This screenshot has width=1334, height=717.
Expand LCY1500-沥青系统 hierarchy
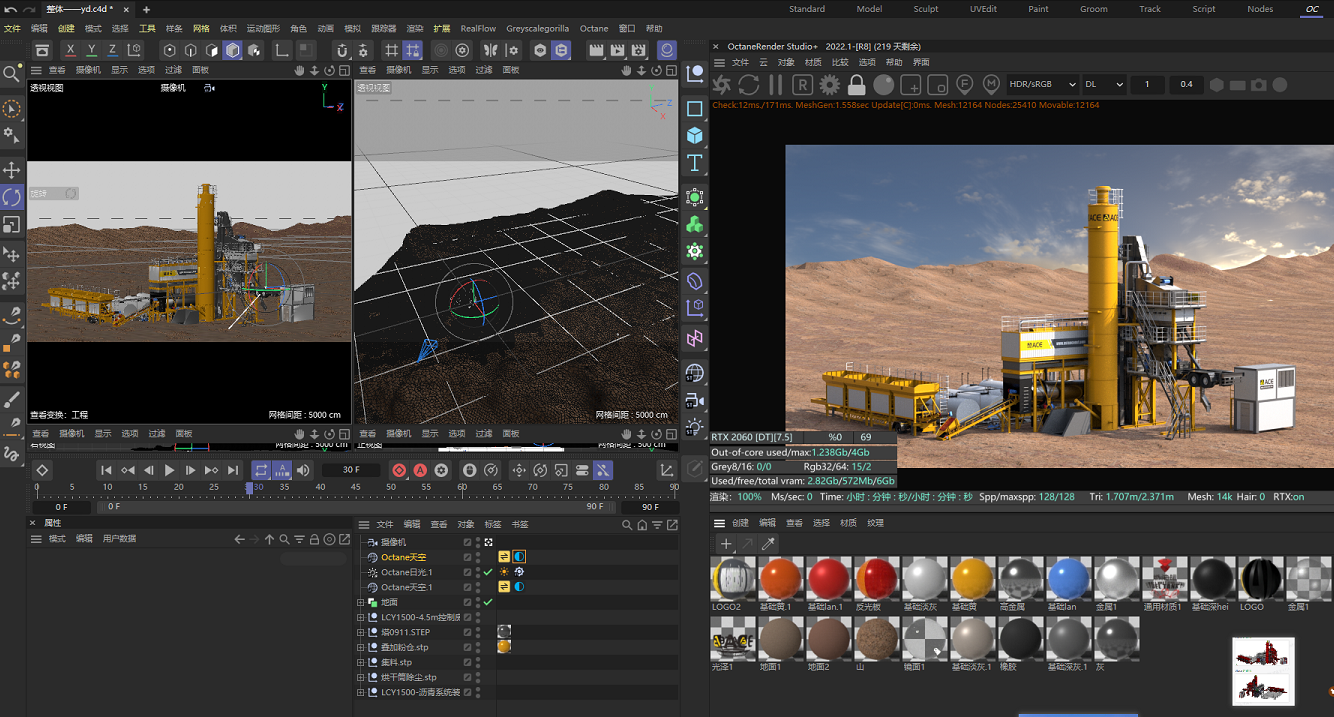click(360, 693)
